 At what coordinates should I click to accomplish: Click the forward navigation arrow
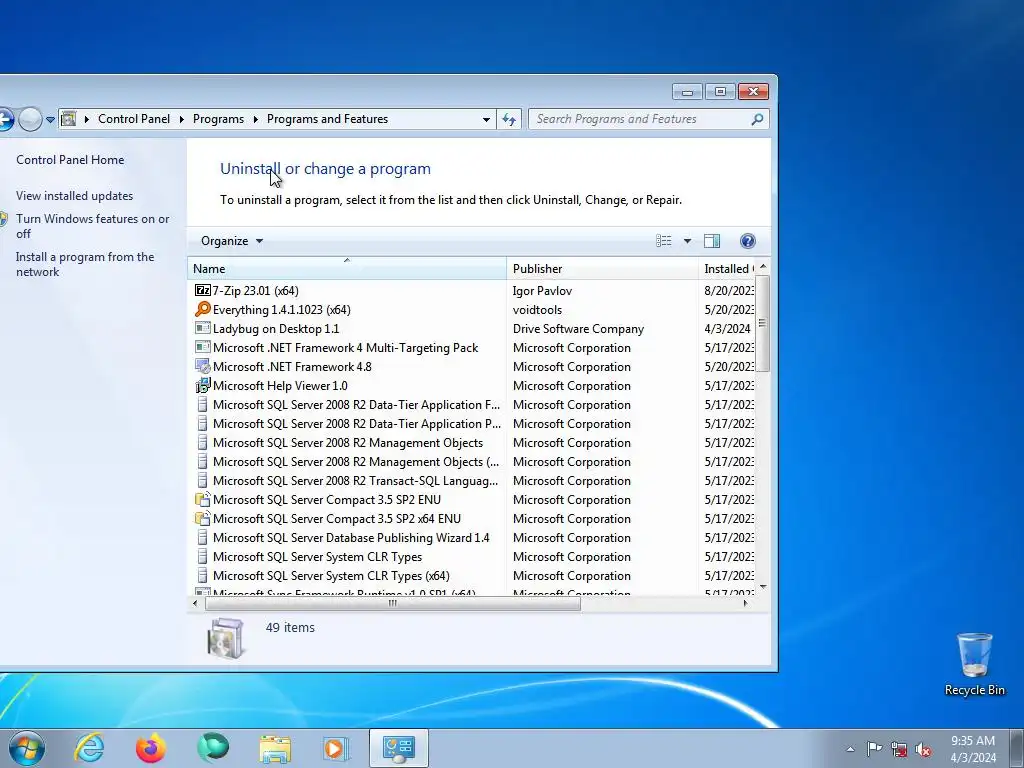(x=30, y=120)
